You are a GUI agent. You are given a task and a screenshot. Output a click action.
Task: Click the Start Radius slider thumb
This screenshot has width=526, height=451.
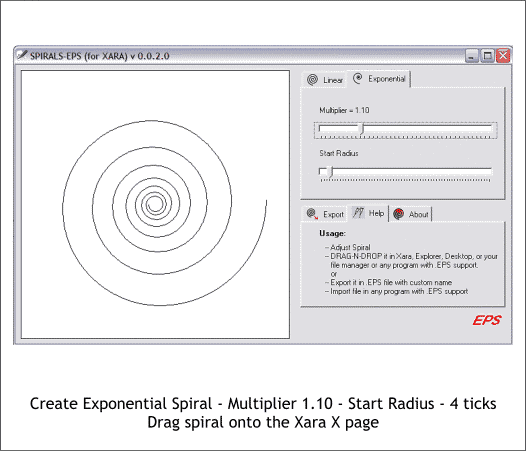click(330, 172)
